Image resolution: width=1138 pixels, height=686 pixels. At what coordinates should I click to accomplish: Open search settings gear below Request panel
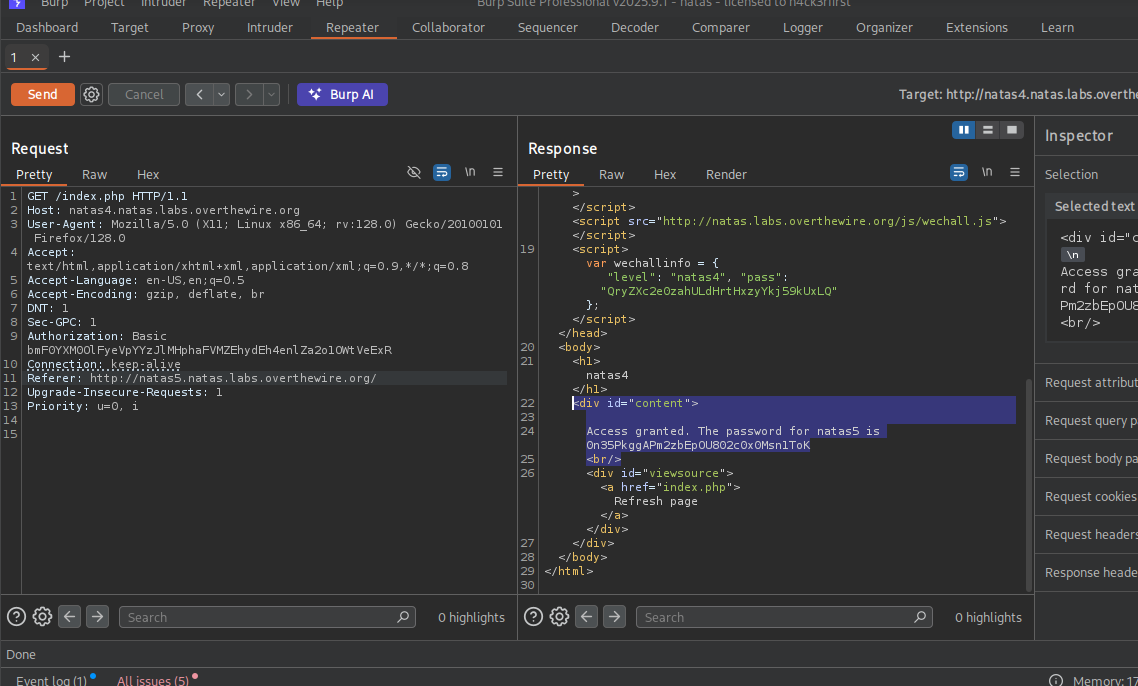(42, 617)
